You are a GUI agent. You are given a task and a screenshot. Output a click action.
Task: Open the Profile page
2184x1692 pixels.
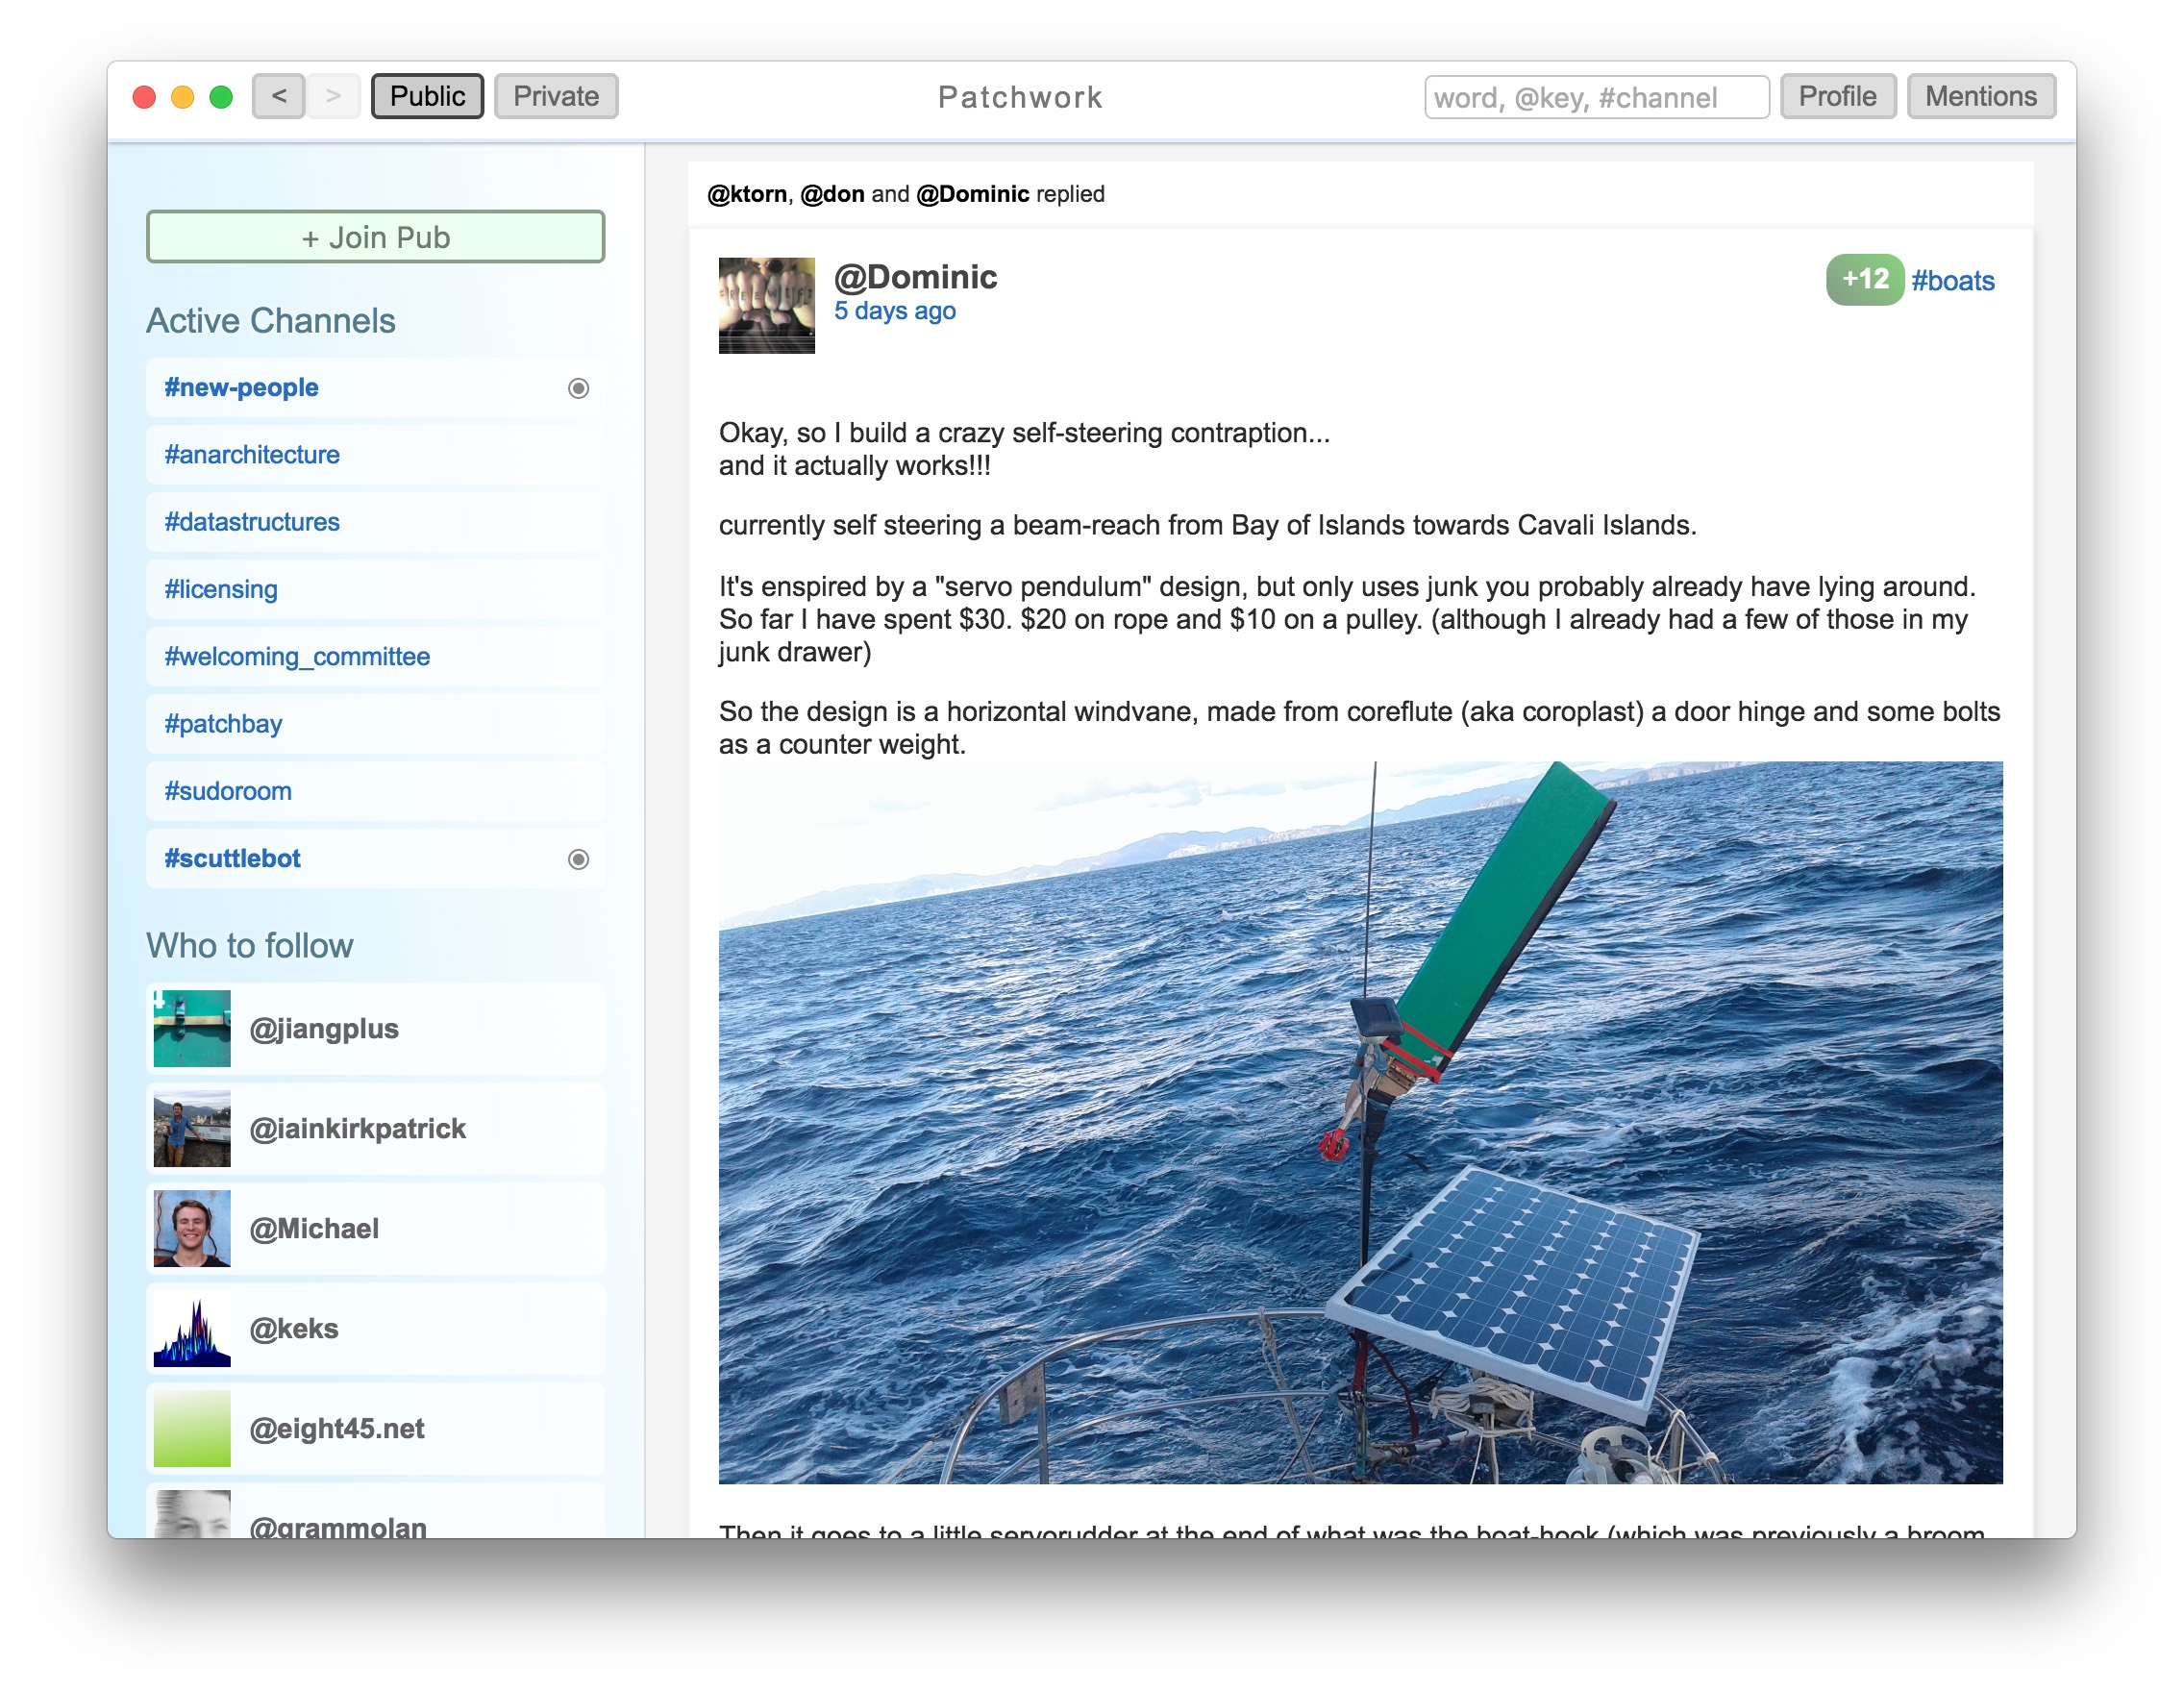click(x=1840, y=94)
